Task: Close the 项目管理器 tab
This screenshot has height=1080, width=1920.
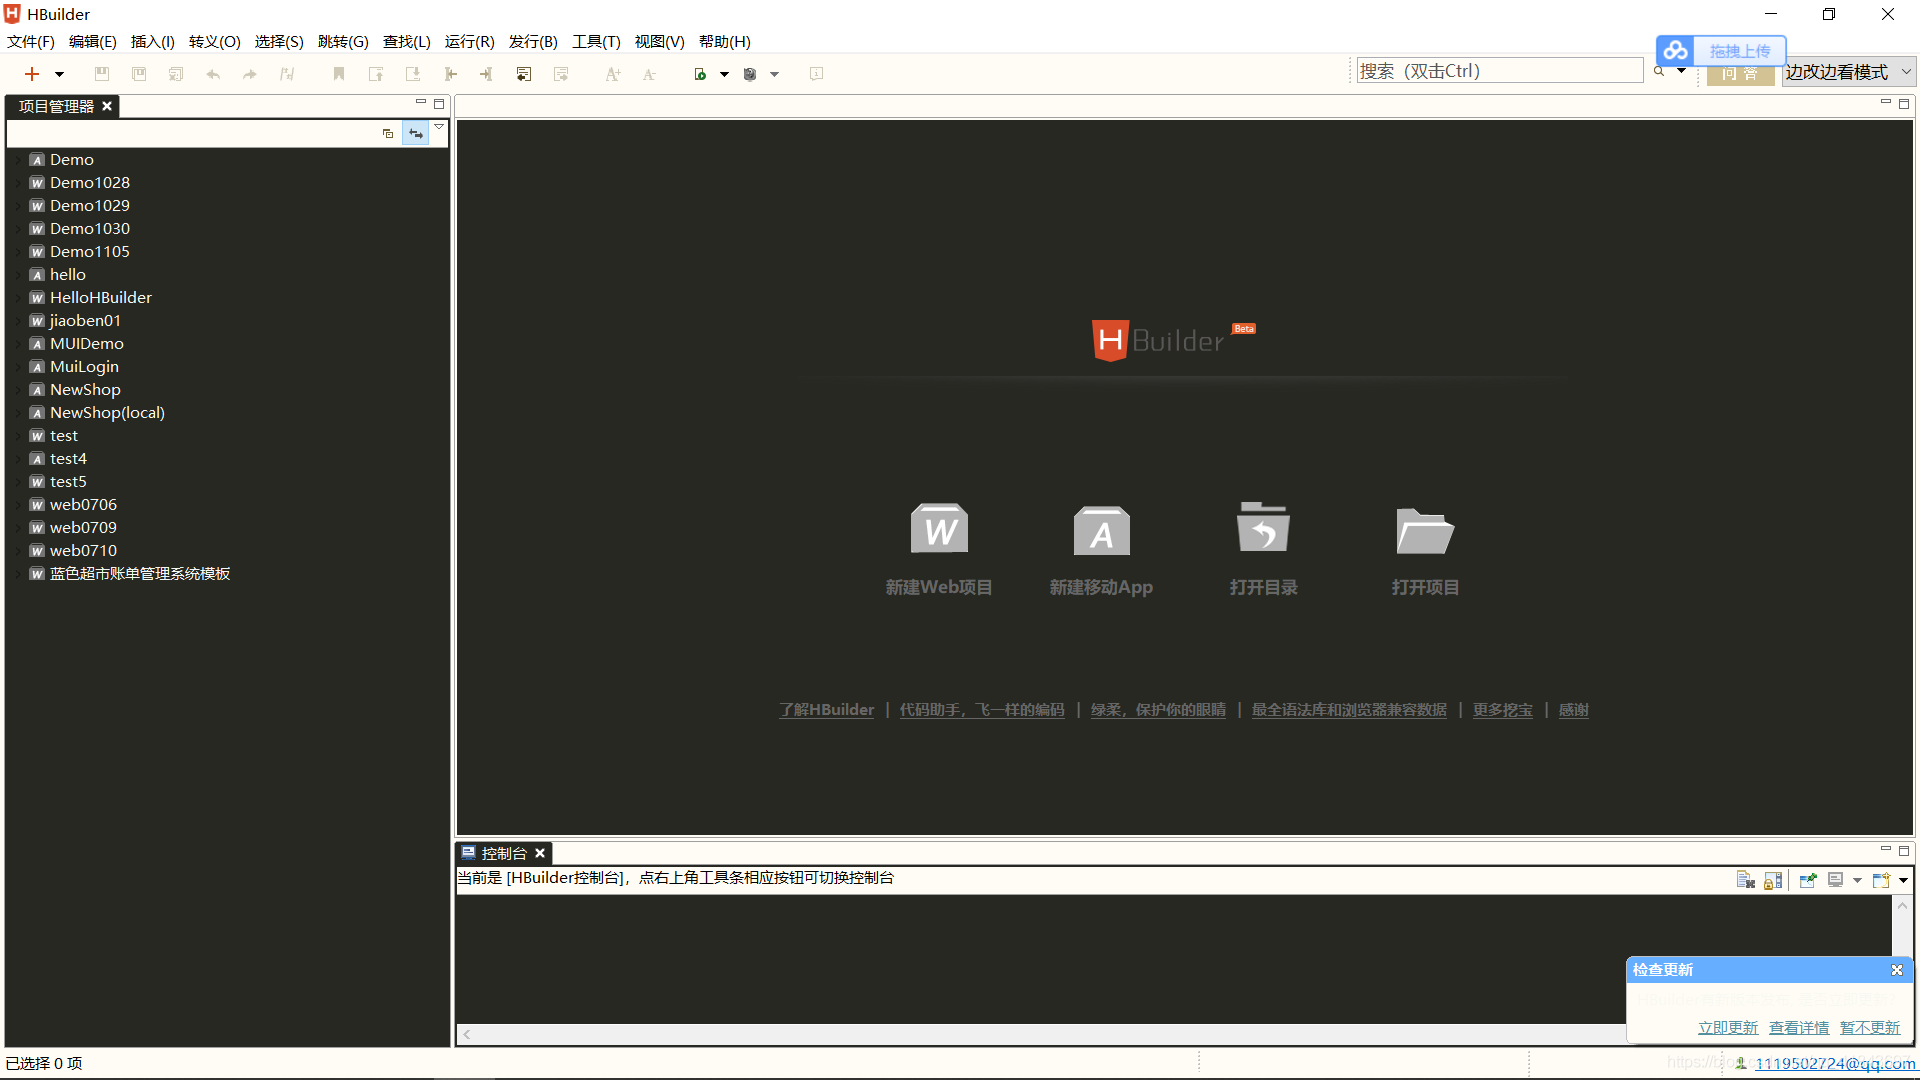Action: tap(107, 106)
